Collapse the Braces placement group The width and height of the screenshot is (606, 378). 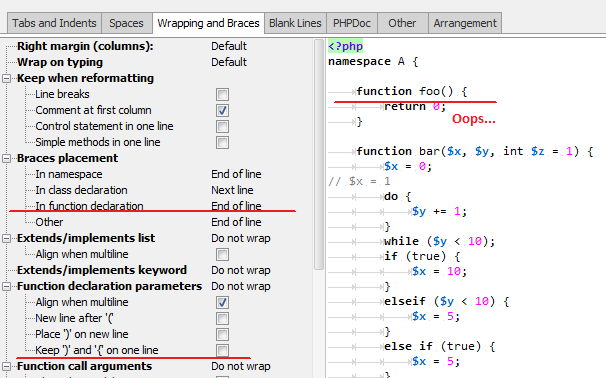(6, 158)
